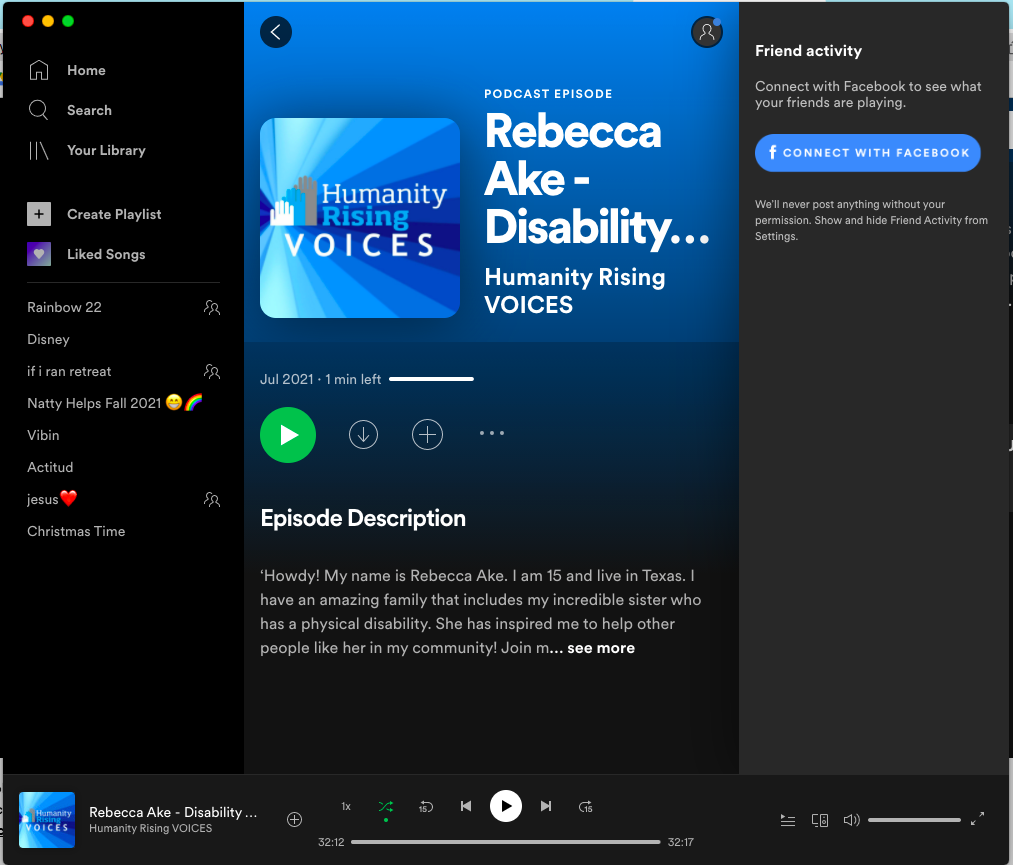This screenshot has width=1013, height=865.
Task: Click the now-playing episode title in player bar
Action: tap(173, 812)
